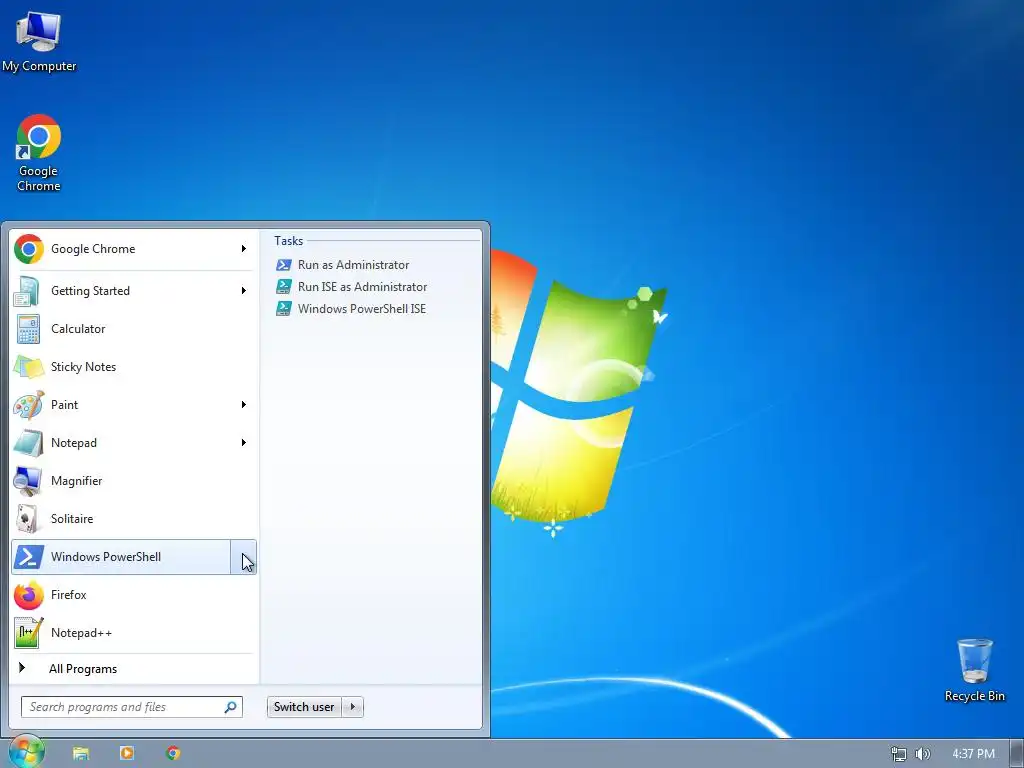Image resolution: width=1024 pixels, height=768 pixels.
Task: Launch Calculator from the Start menu
Action: 134,328
